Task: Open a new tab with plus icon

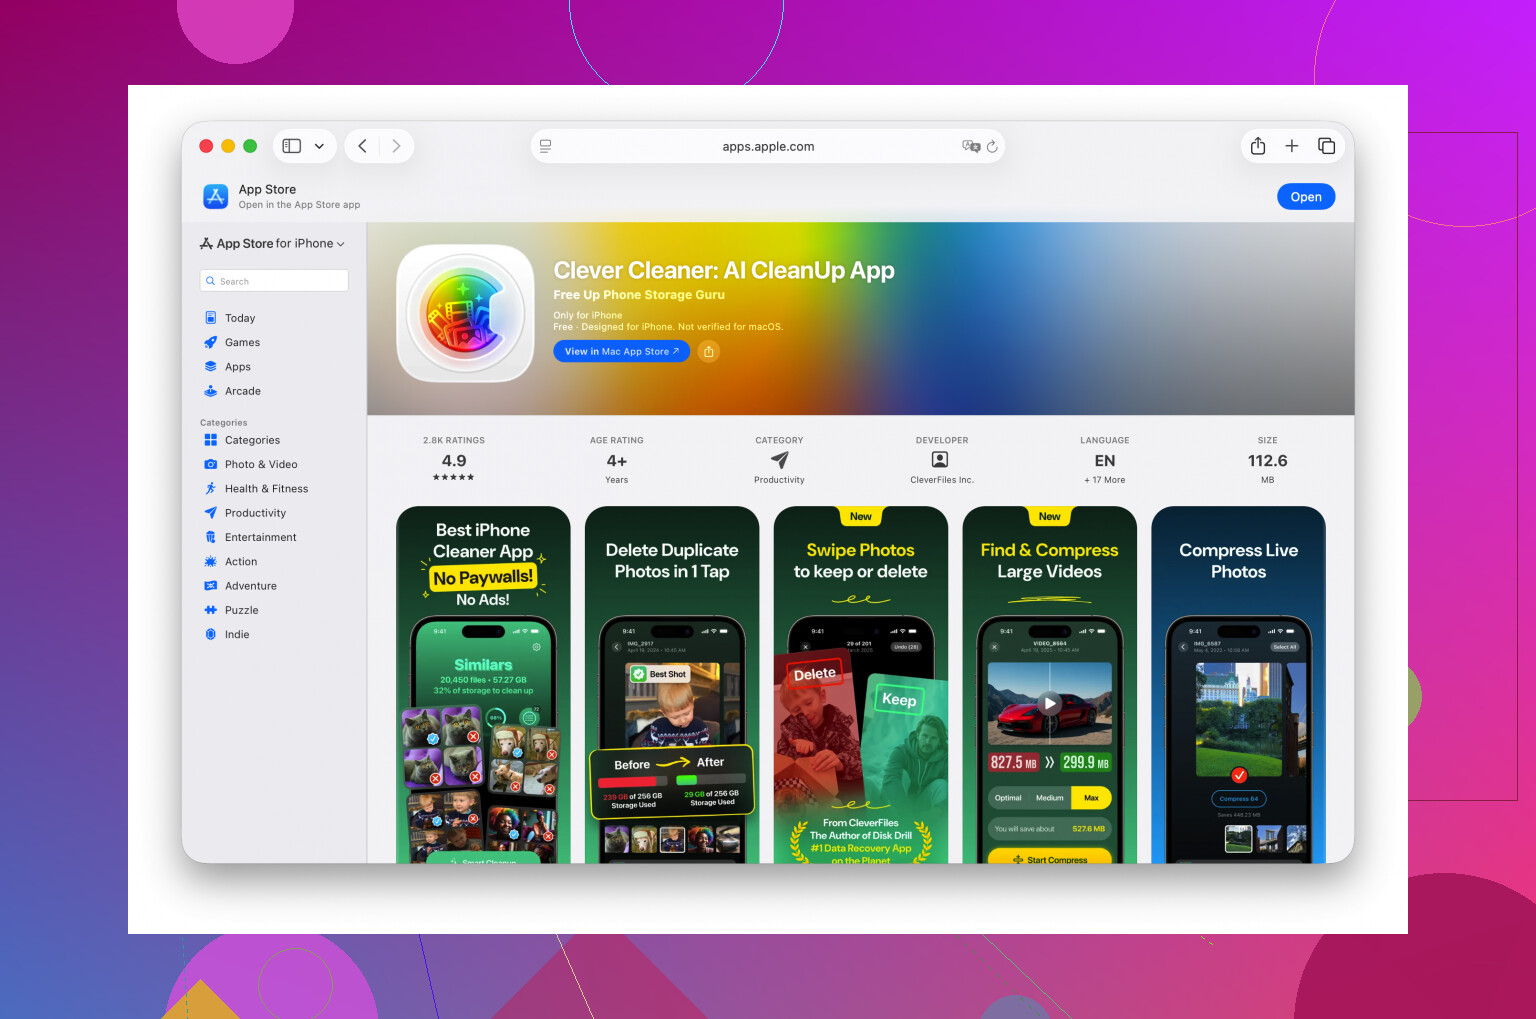Action: (x=1292, y=146)
